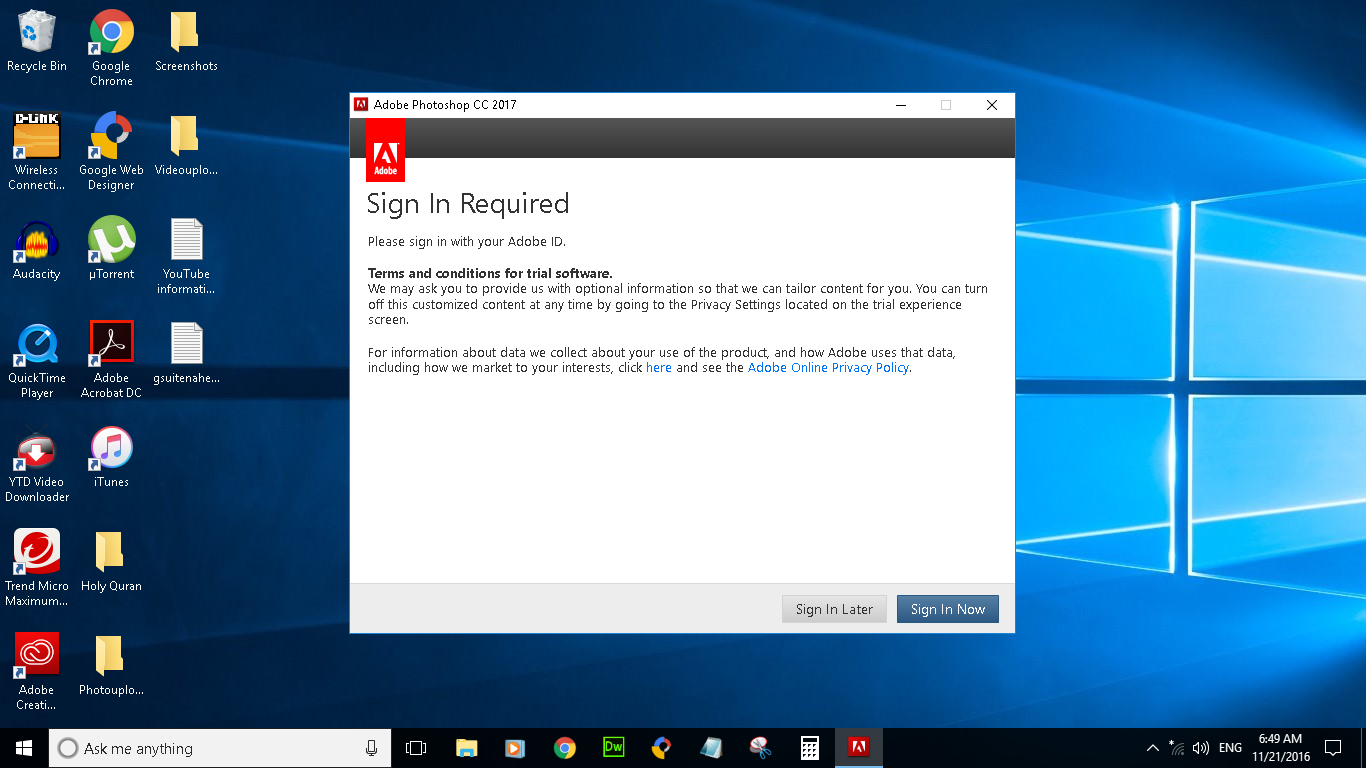Select the Screenshots folder on the desktop
The height and width of the screenshot is (768, 1366).
(x=186, y=41)
